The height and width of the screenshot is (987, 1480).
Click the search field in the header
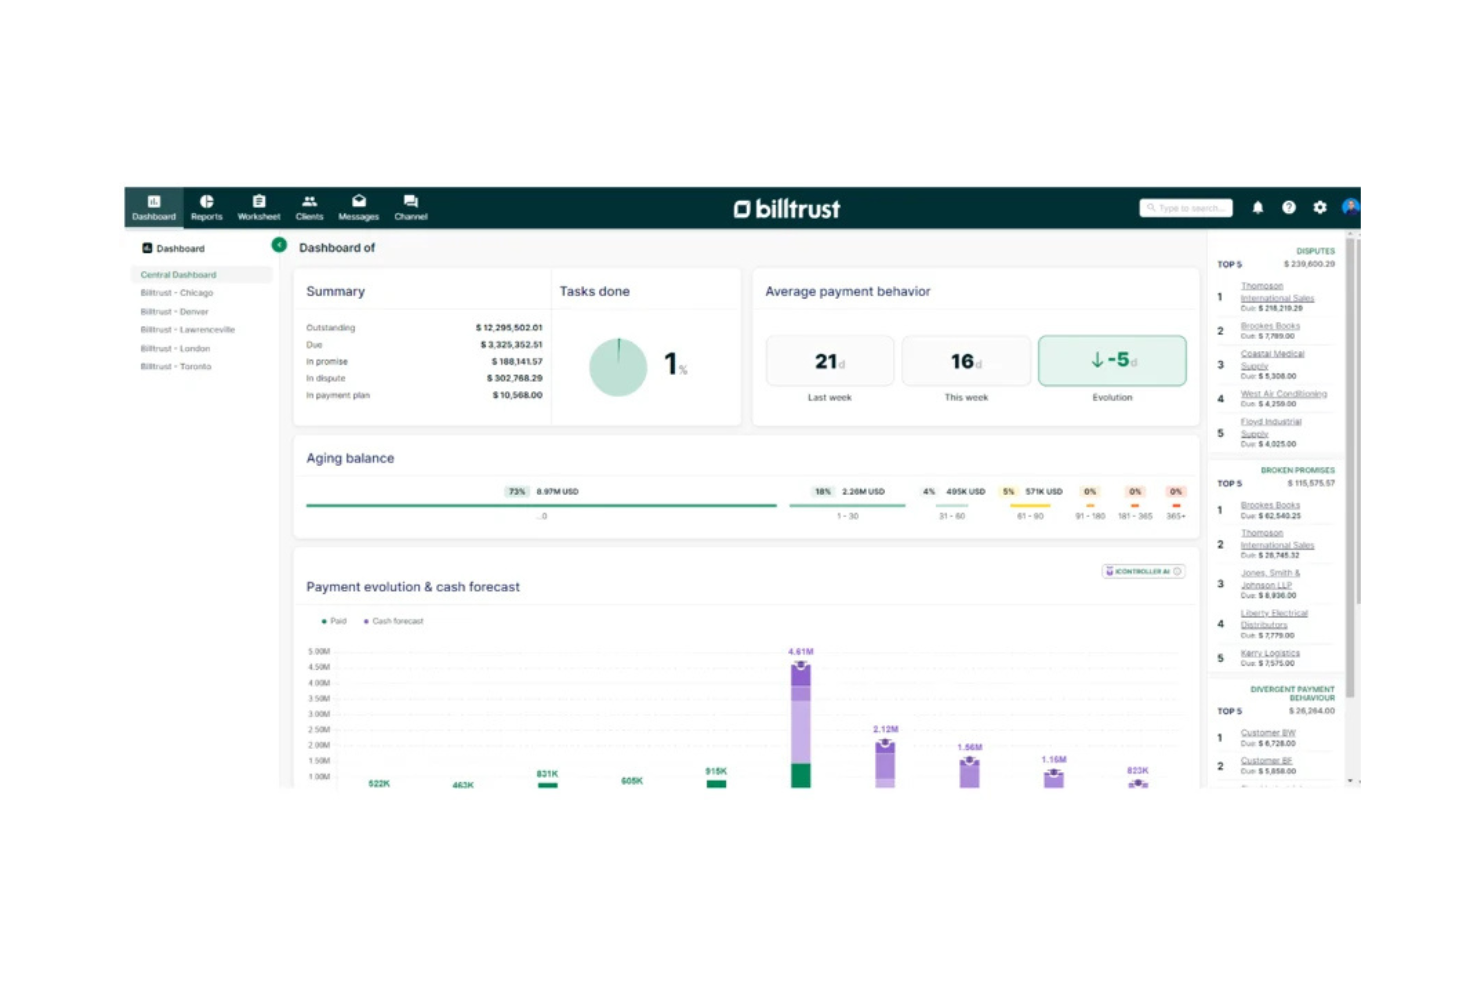1186,208
